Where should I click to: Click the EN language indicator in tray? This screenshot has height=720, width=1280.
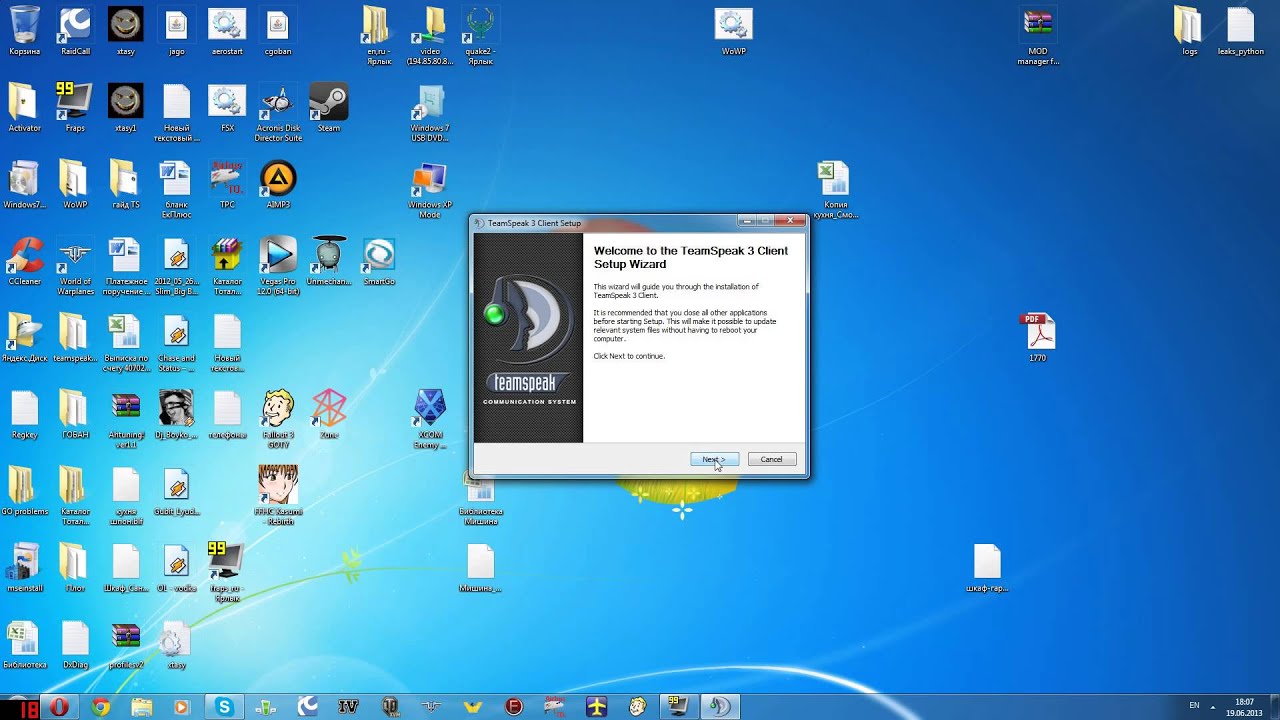coord(1194,706)
